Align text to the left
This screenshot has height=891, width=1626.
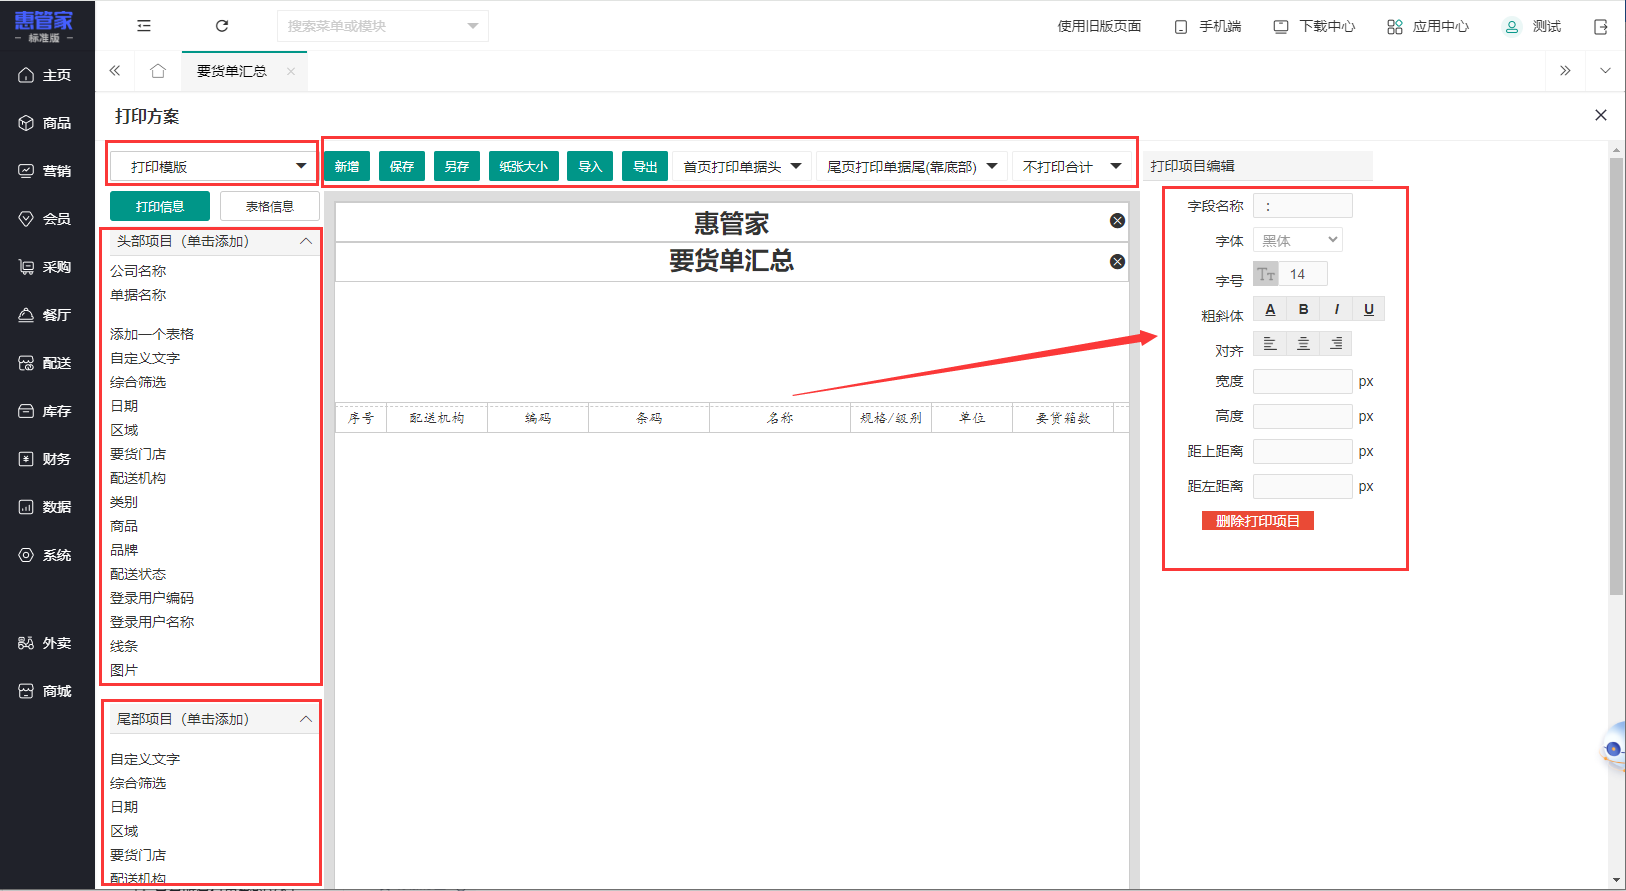point(1270,344)
